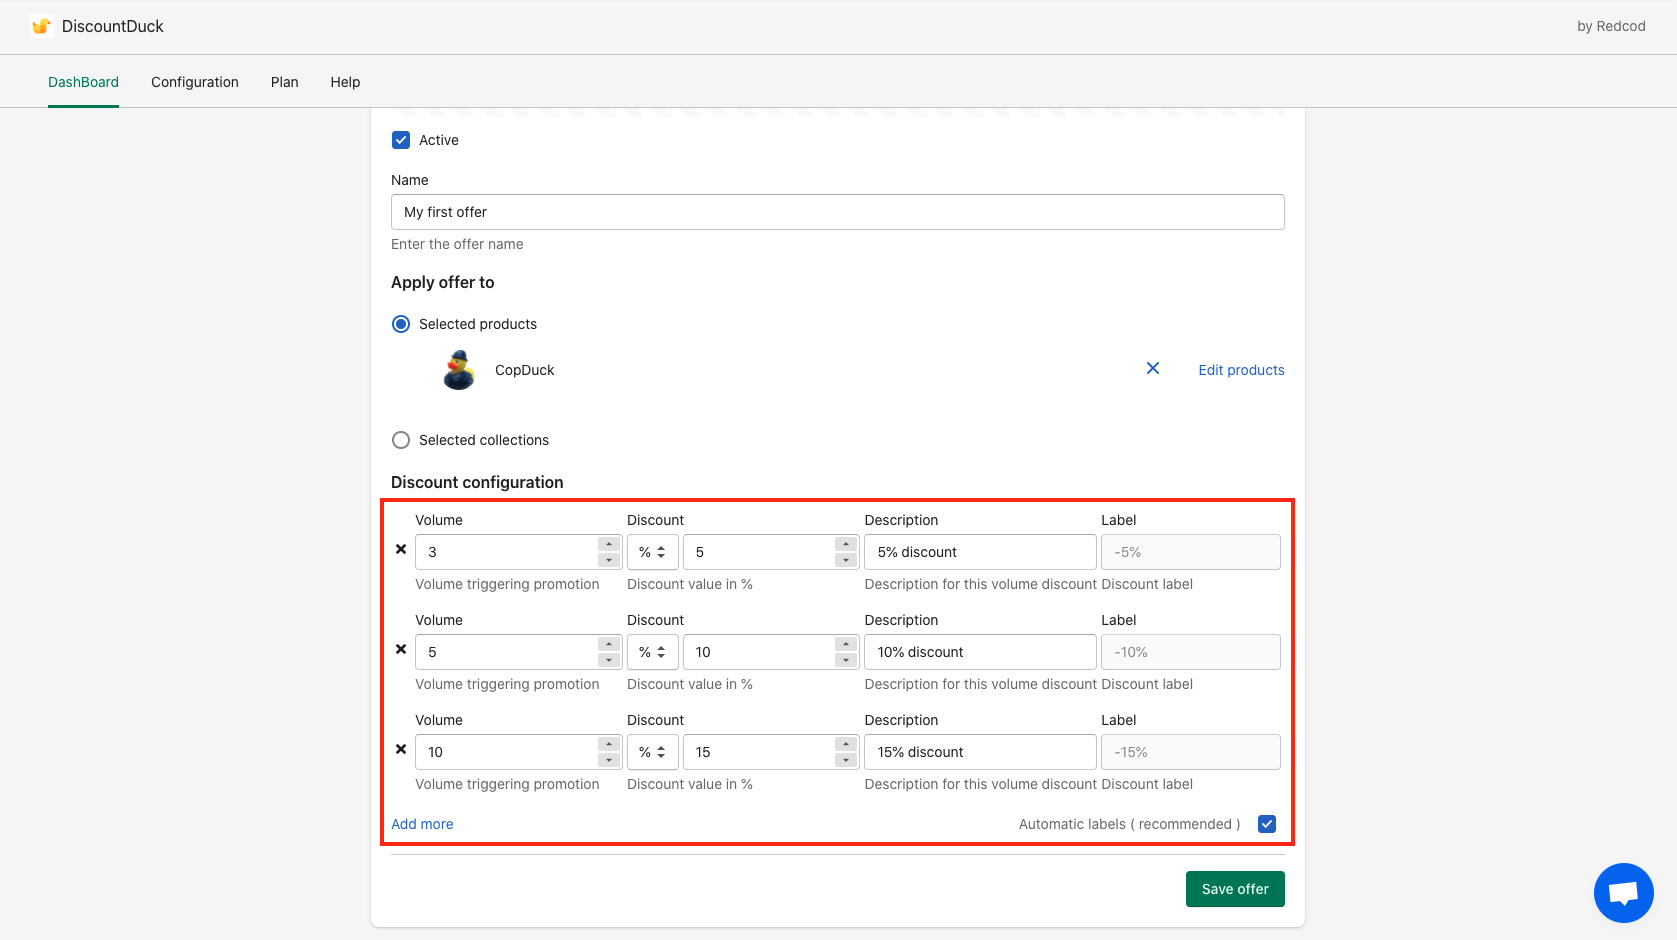Click the CopDuck product thumbnail
The image size is (1677, 940).
click(x=459, y=370)
